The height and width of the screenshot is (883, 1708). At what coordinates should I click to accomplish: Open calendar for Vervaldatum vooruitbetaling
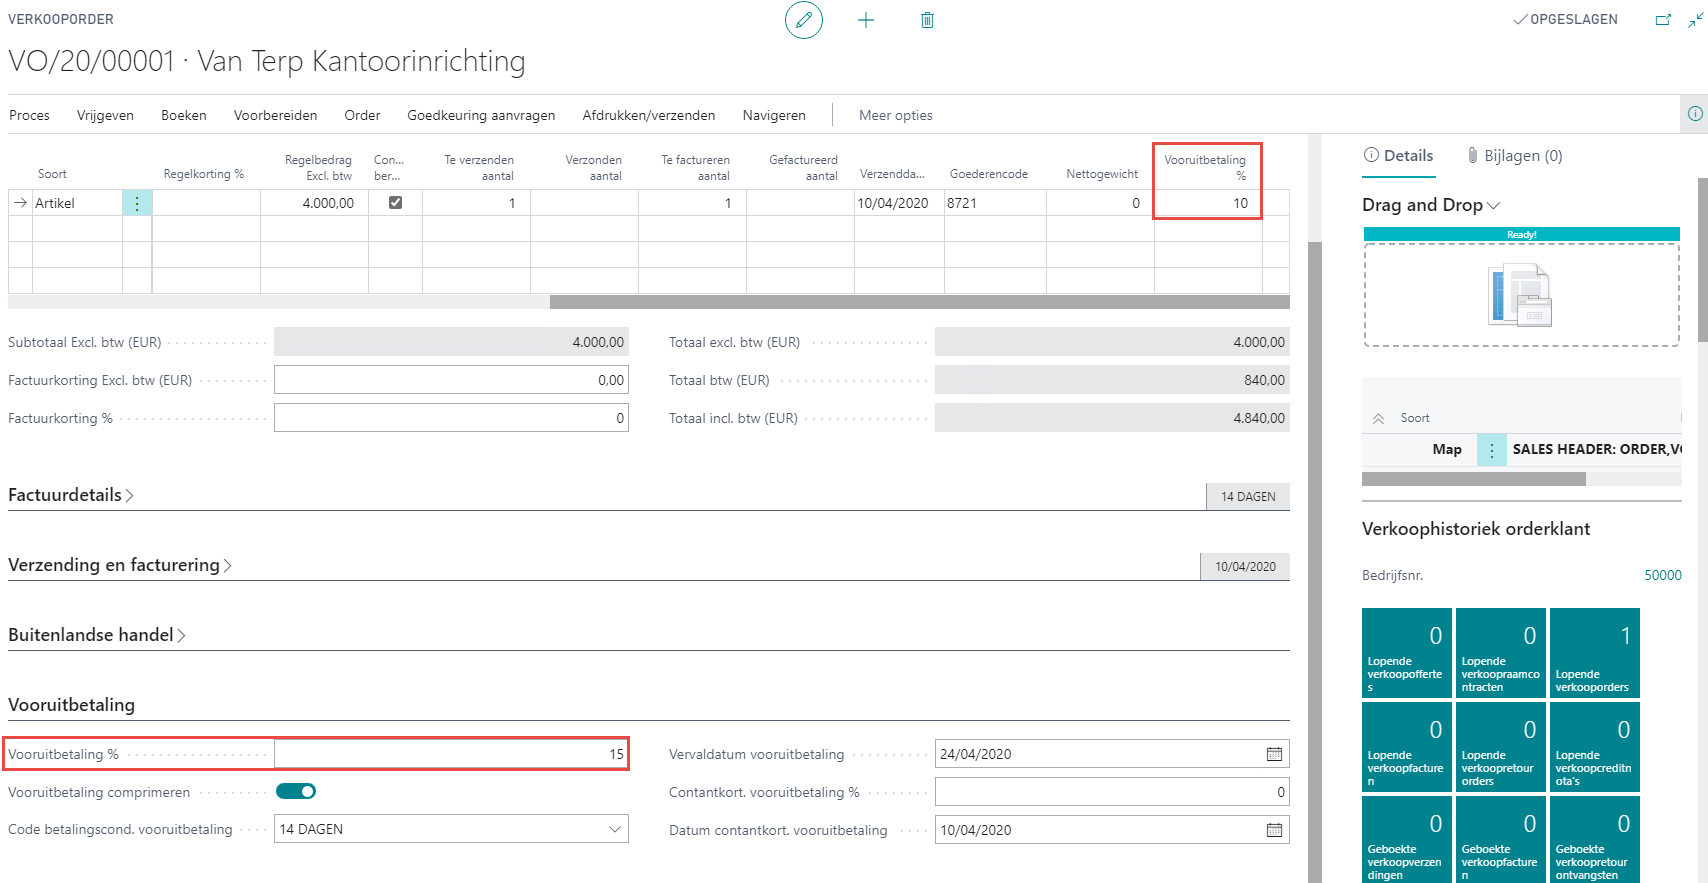point(1274,754)
